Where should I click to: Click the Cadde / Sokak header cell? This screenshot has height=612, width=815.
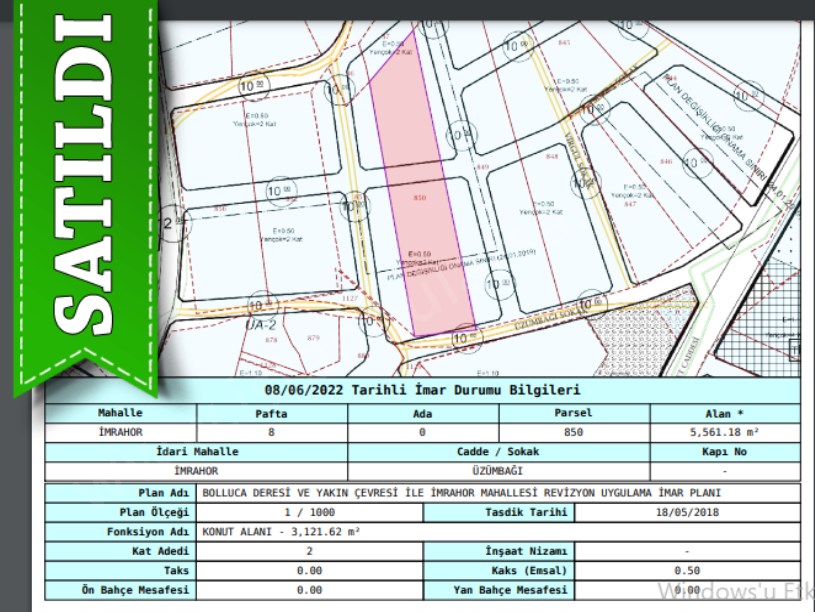point(498,451)
